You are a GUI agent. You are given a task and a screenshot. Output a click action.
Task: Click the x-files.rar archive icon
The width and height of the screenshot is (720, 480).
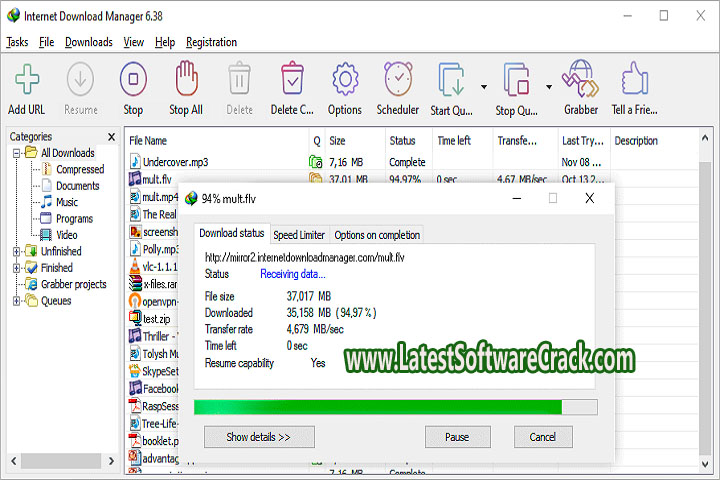(x=135, y=284)
